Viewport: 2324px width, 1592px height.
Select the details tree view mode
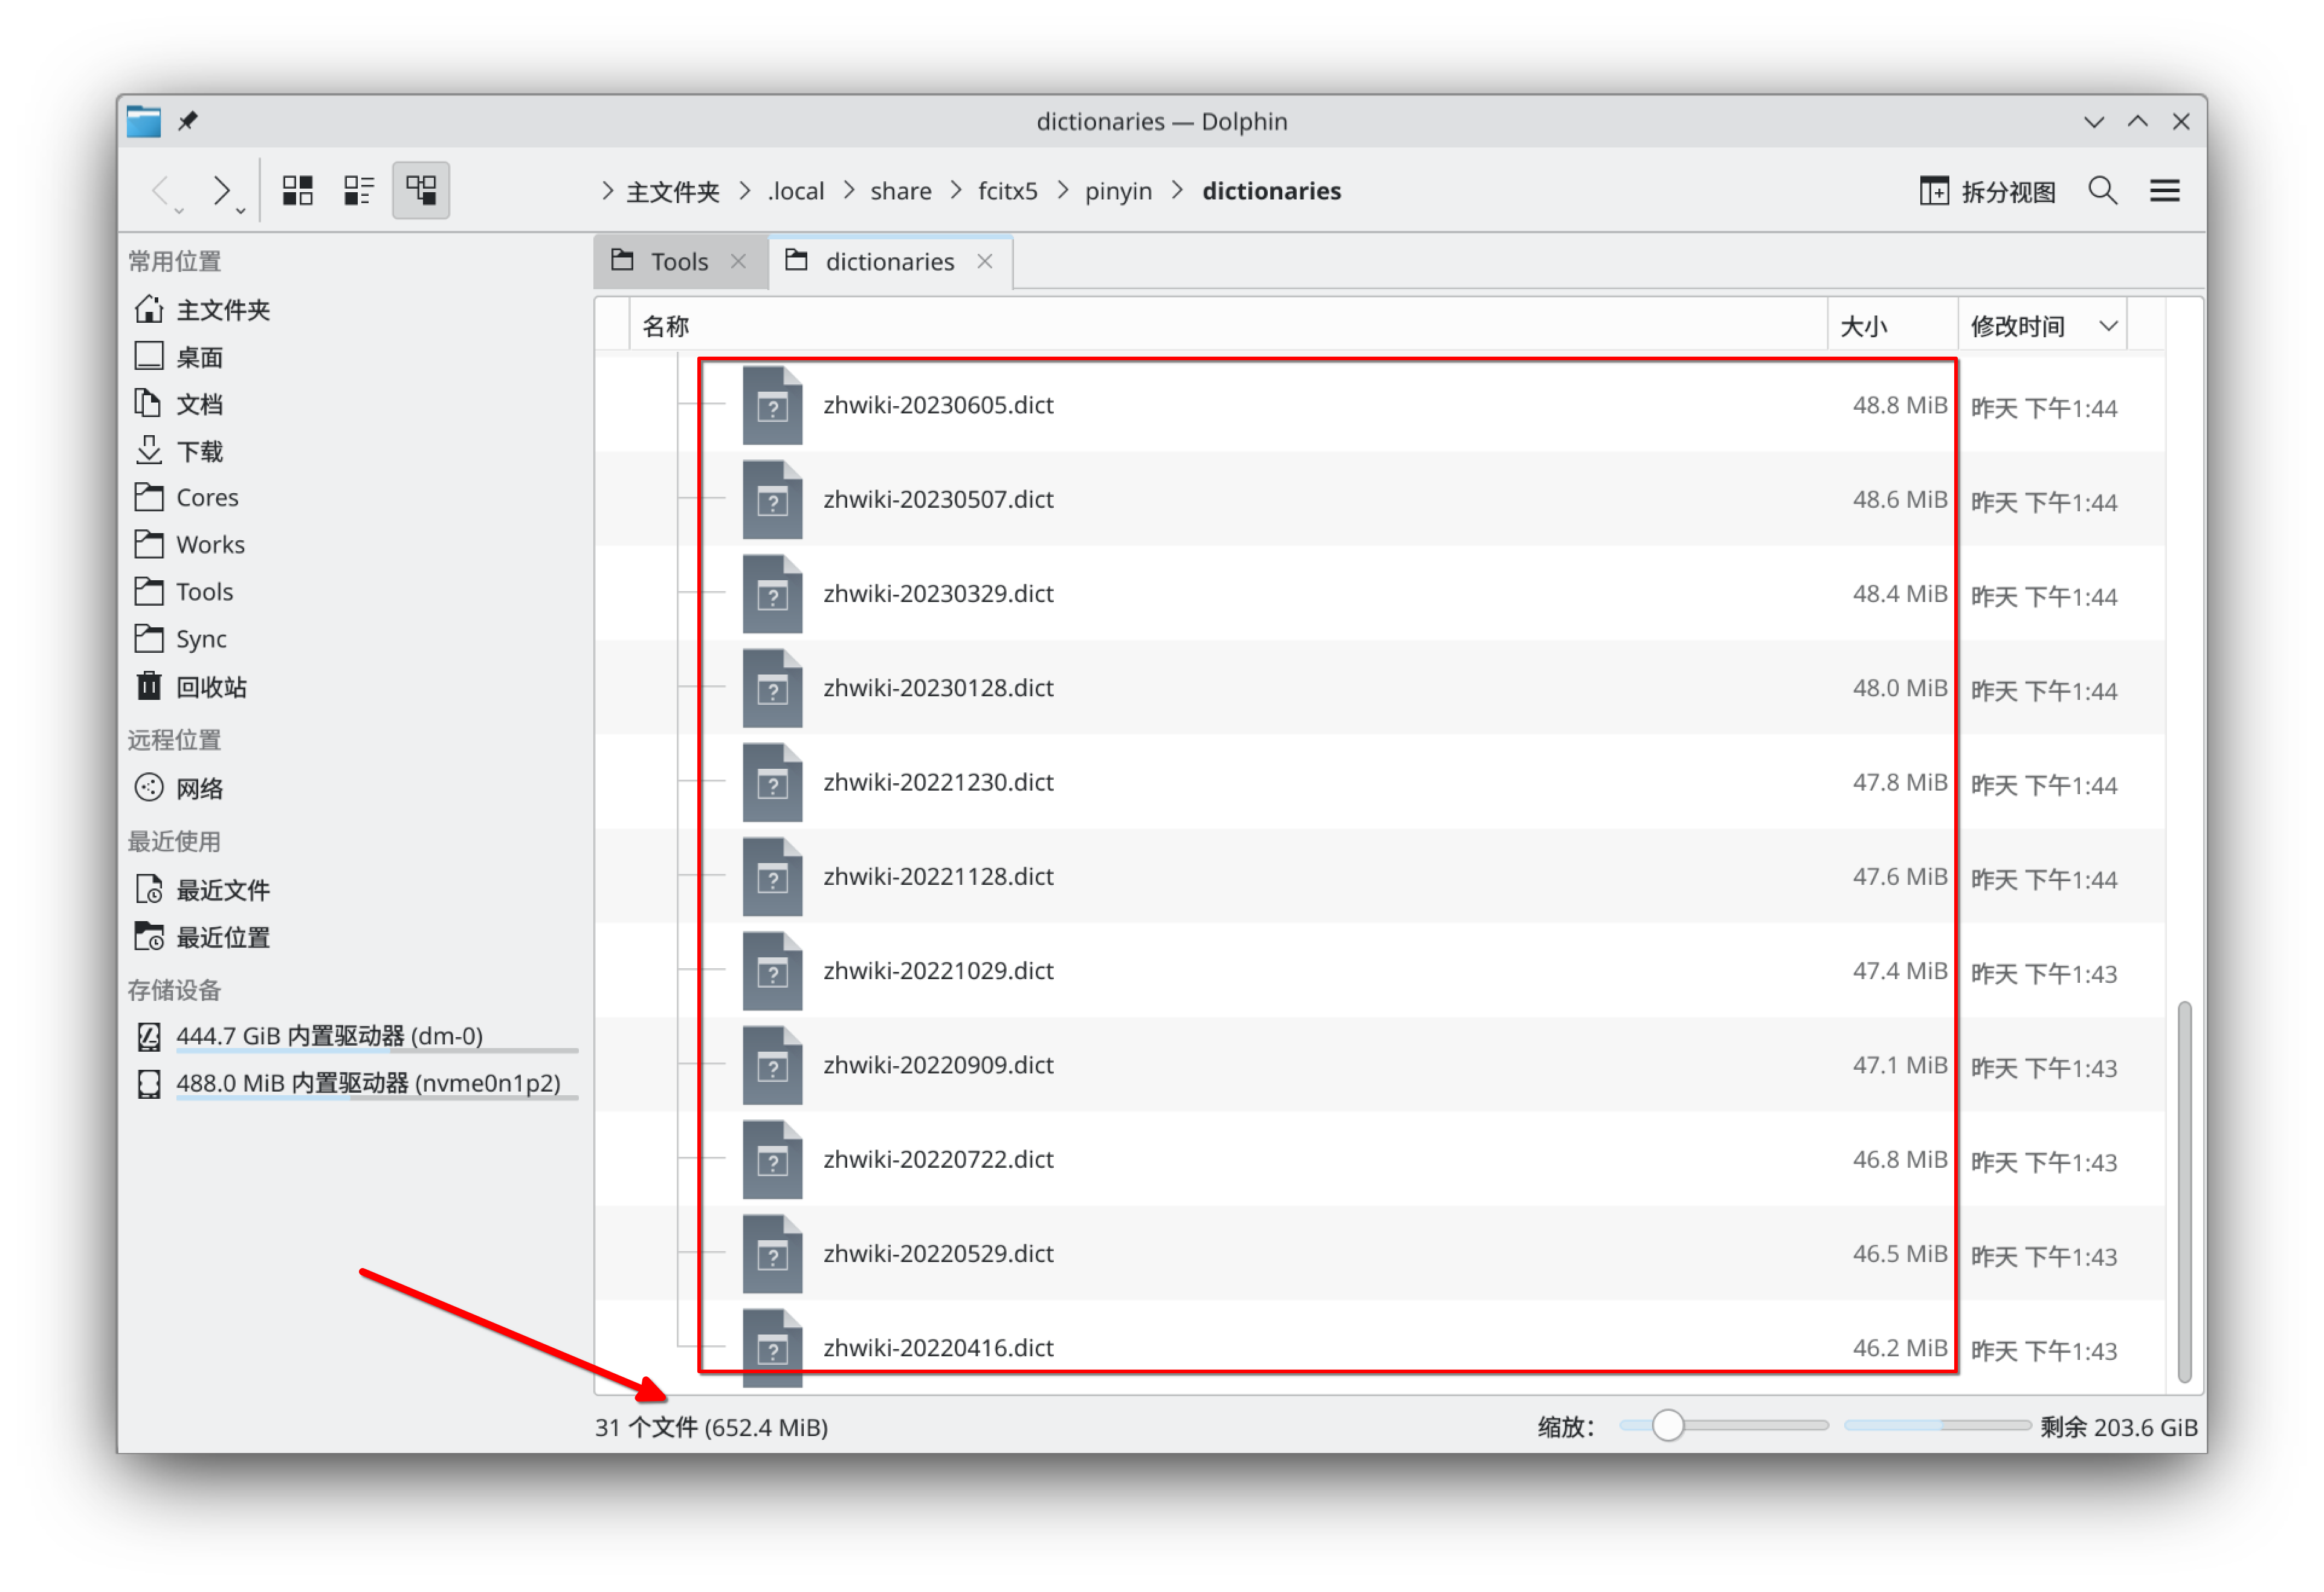[x=420, y=190]
